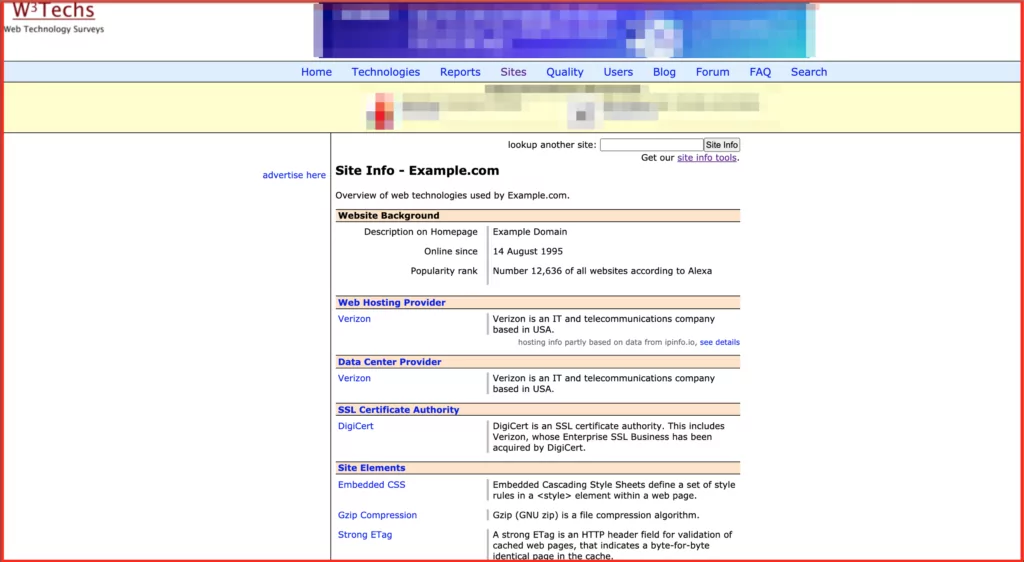Open the Gzip Compression link
This screenshot has width=1024, height=562.
(x=377, y=515)
